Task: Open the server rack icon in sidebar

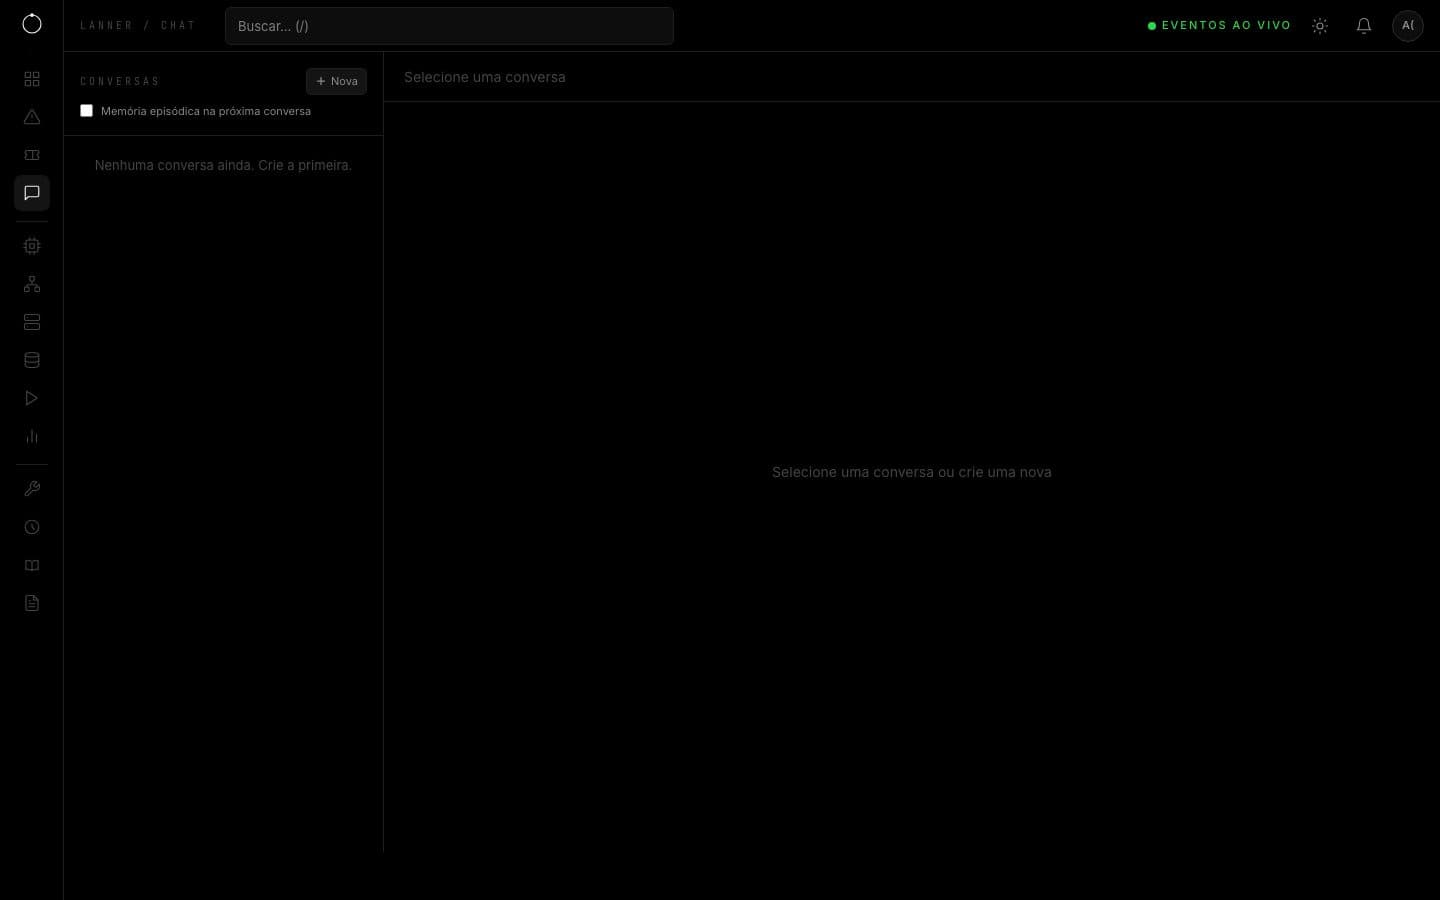Action: [32, 322]
